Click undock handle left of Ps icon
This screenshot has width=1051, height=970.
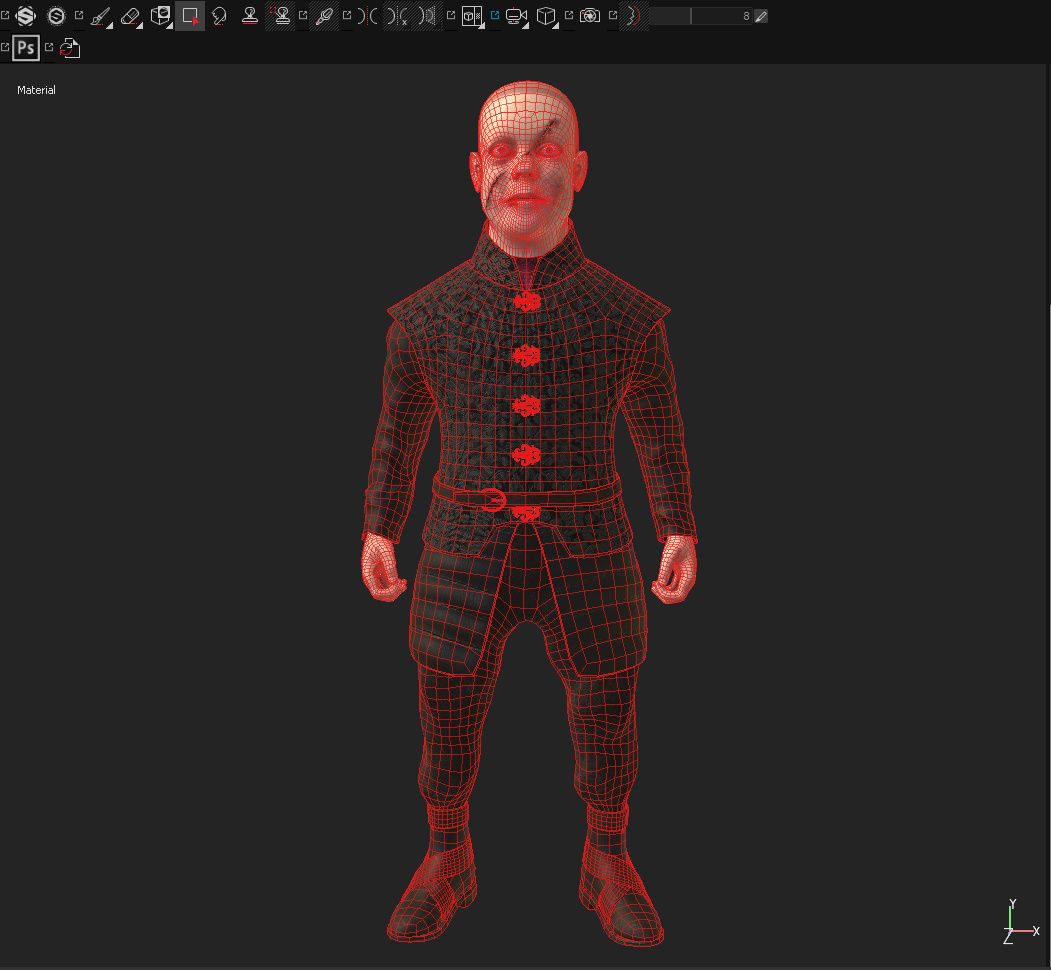coord(5,47)
